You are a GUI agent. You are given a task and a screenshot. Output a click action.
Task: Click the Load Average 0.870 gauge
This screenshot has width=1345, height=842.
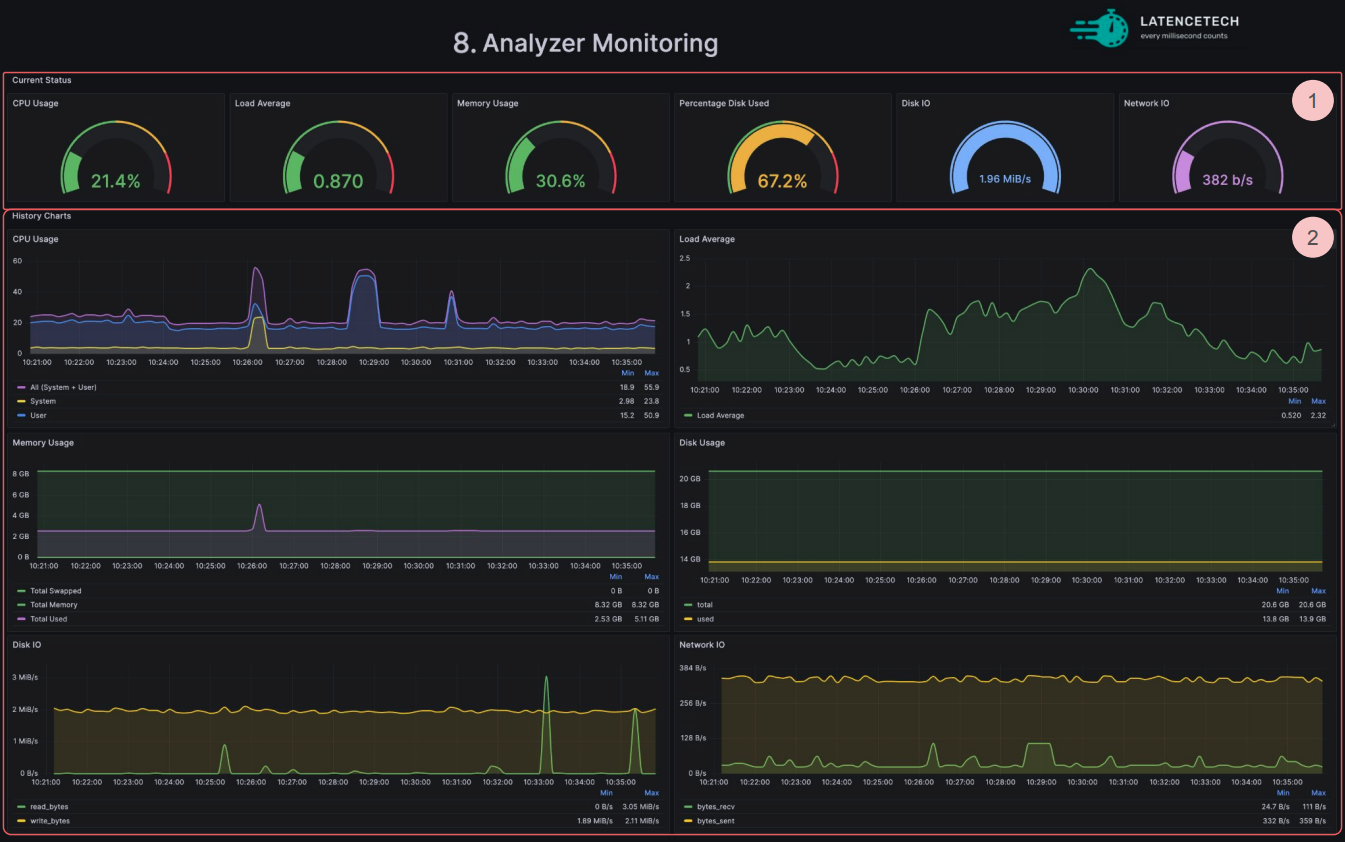(338, 156)
